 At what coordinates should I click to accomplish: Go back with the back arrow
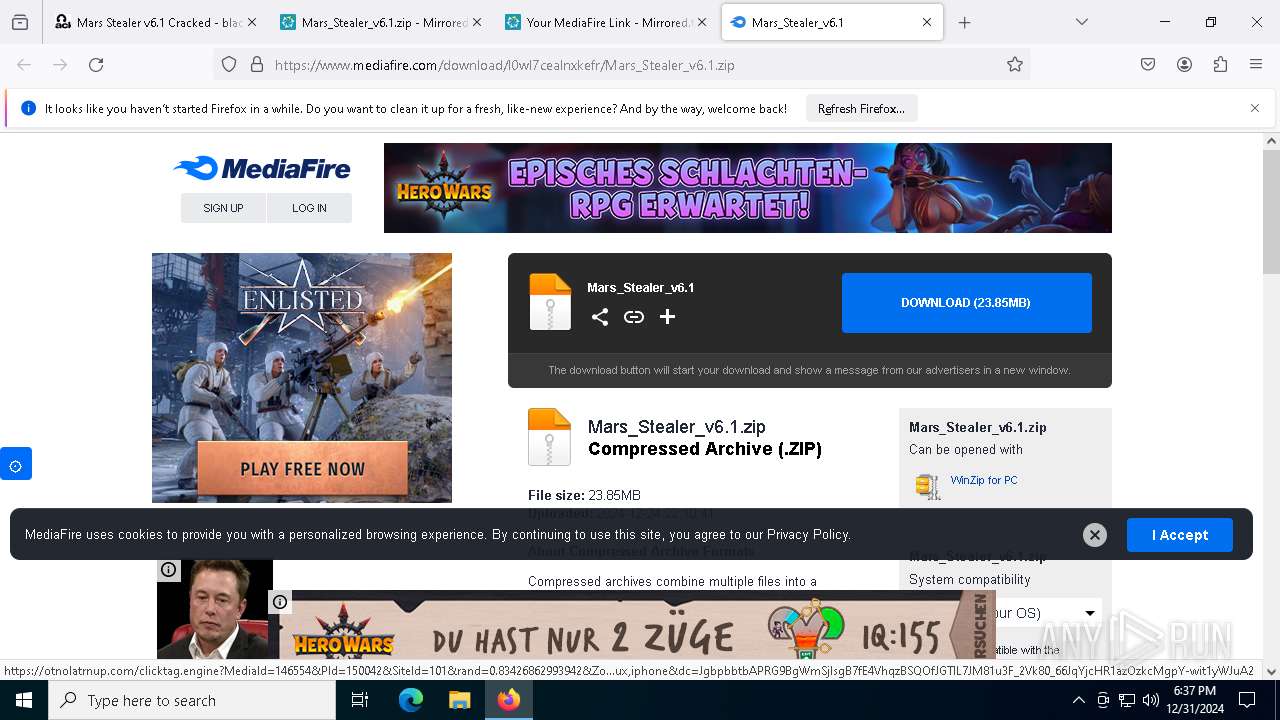24,64
